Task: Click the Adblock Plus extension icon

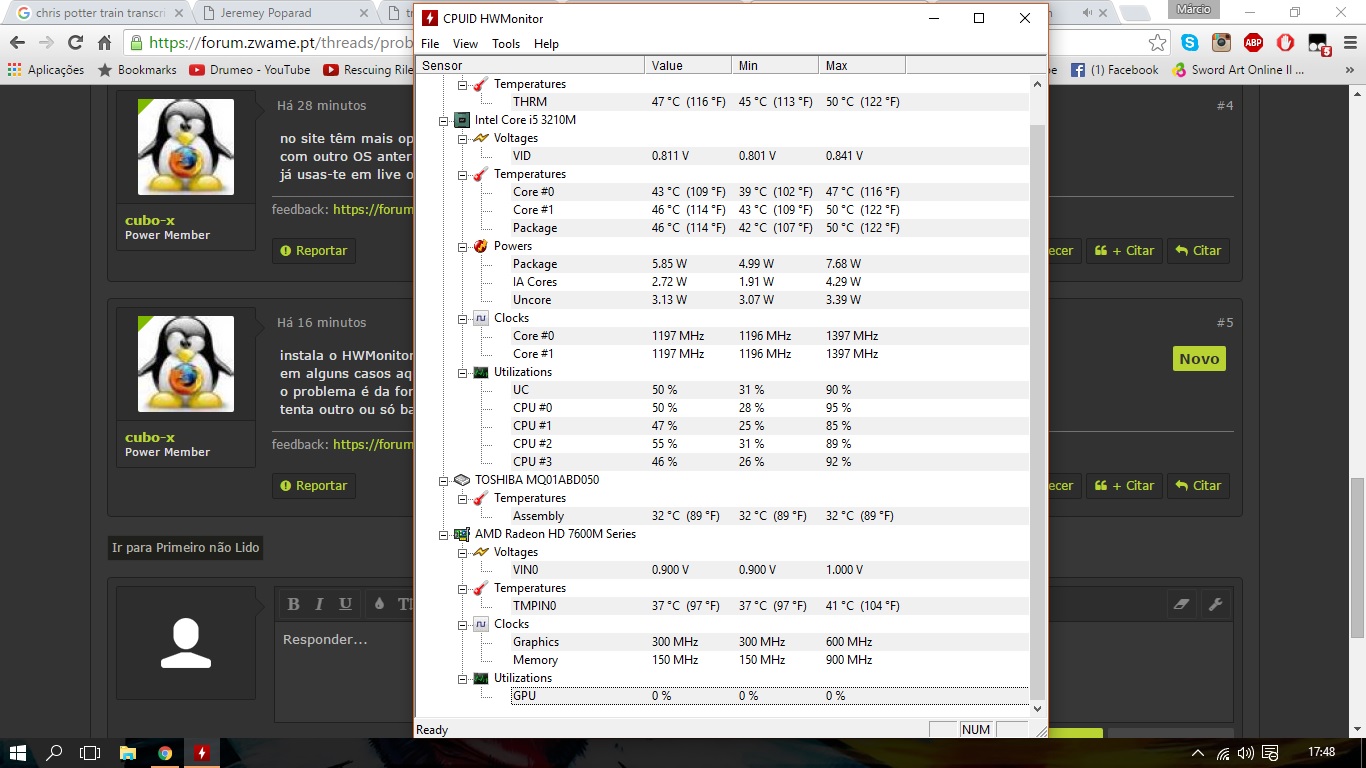Action: (x=1253, y=43)
